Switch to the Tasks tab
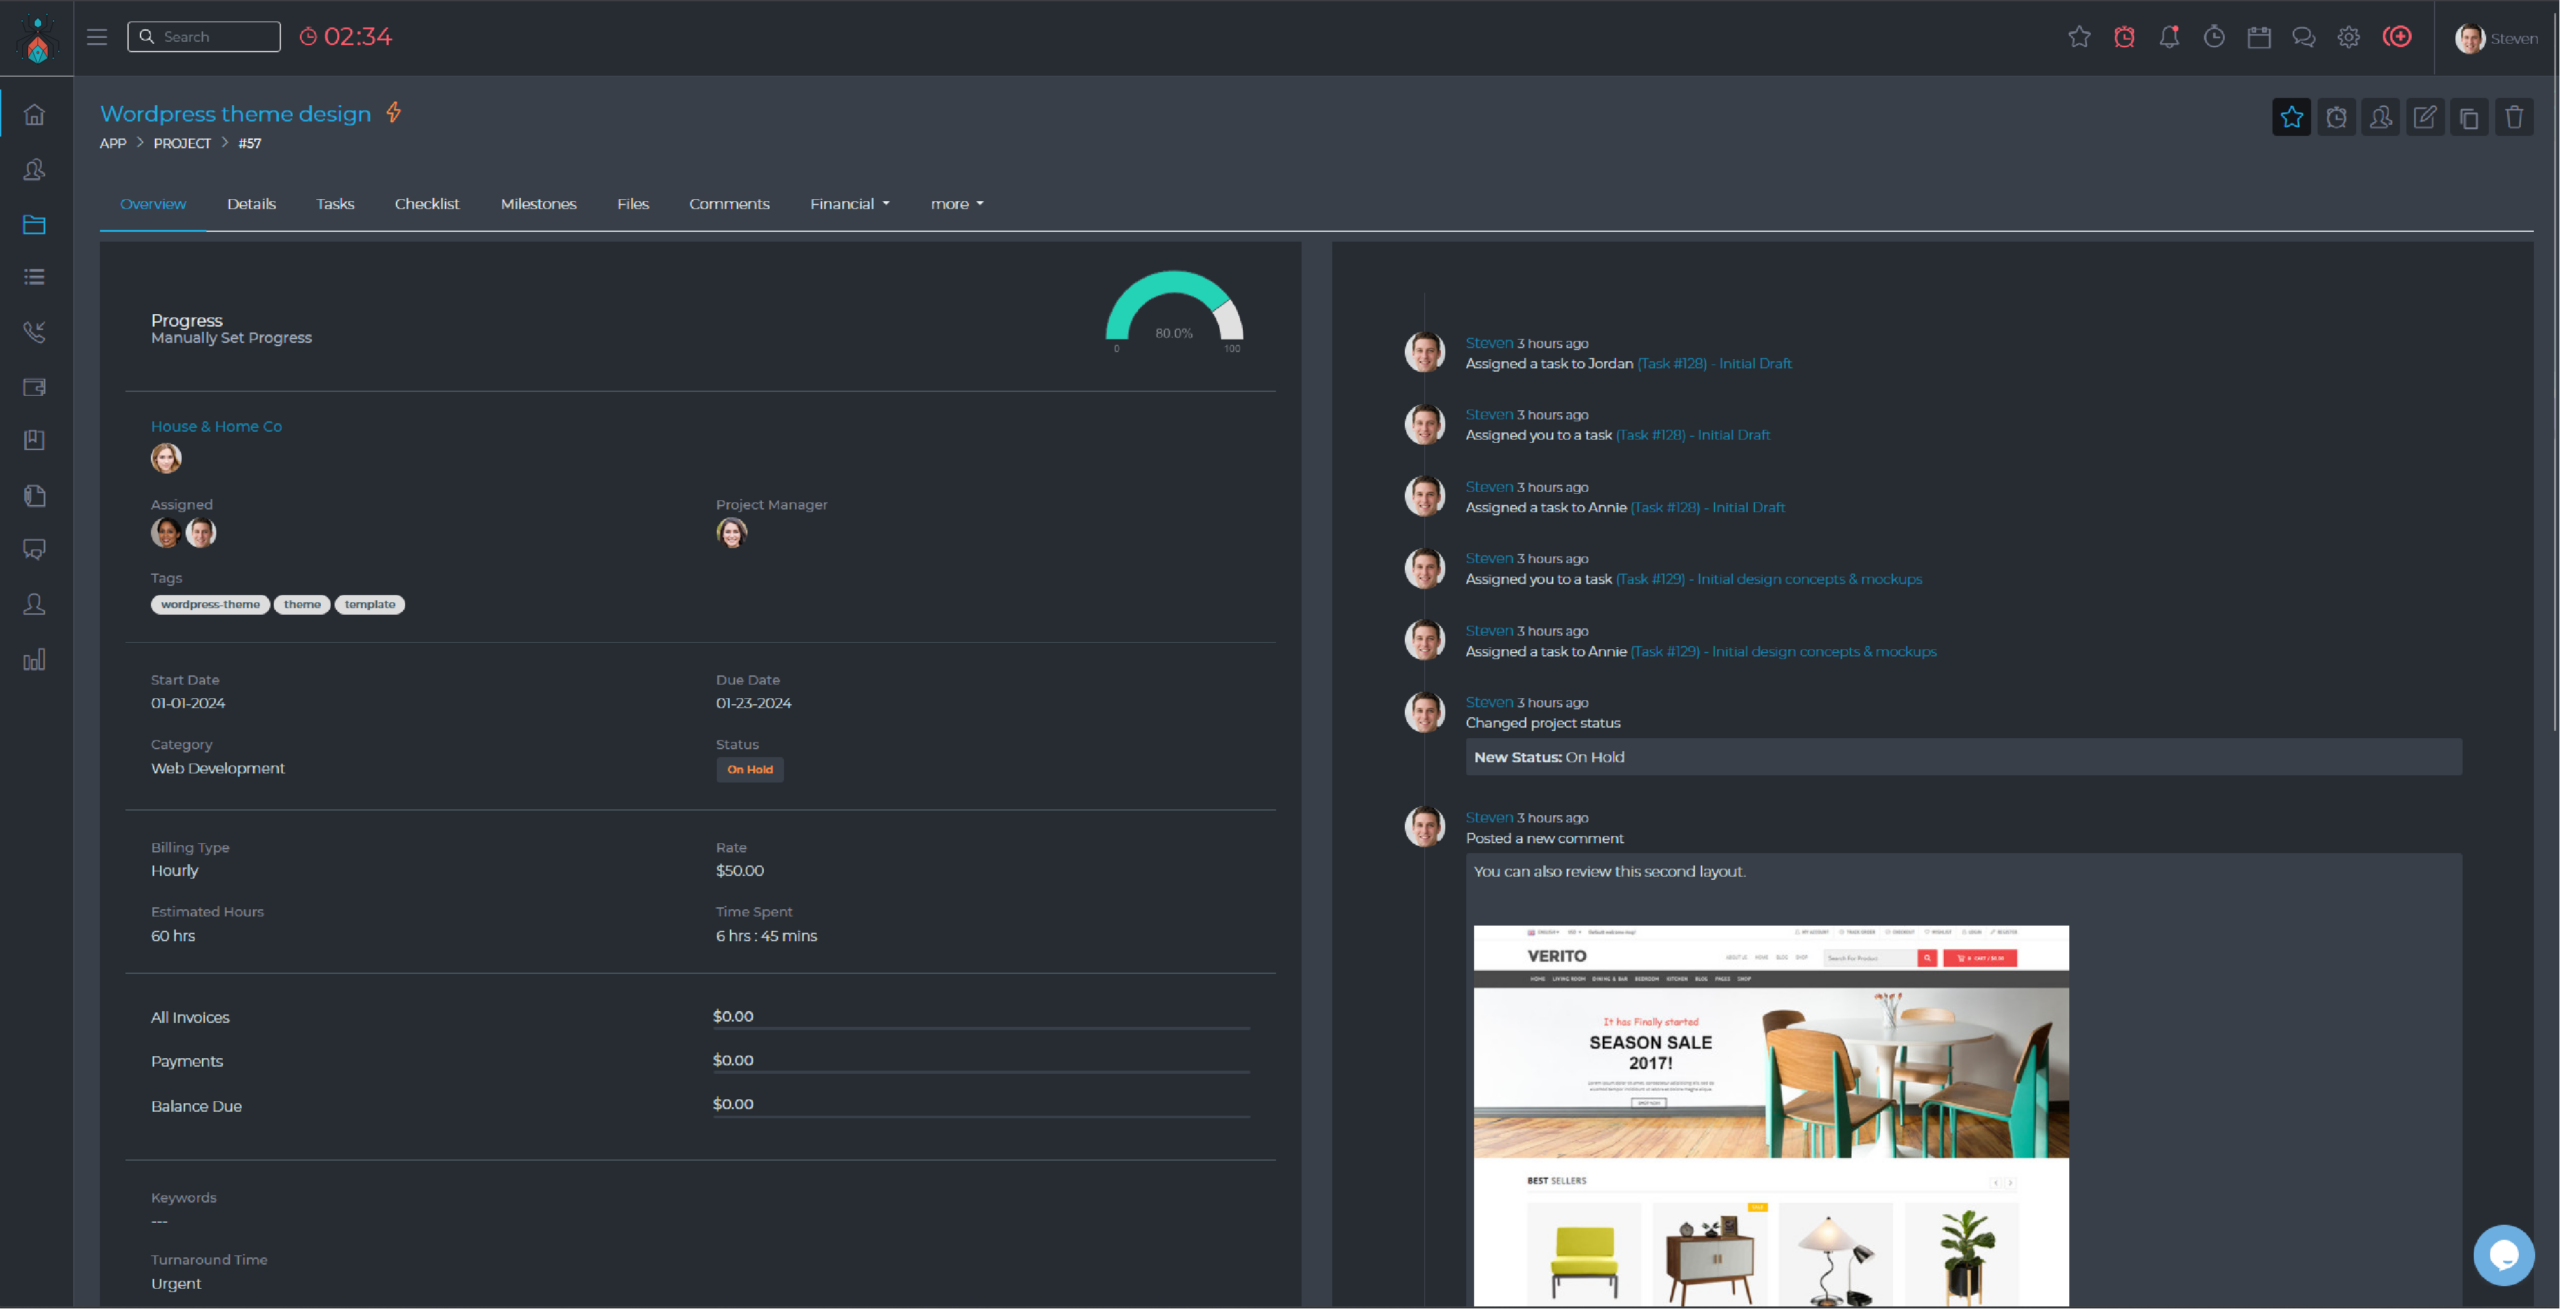Image resolution: width=2560 pixels, height=1309 pixels. (x=335, y=204)
